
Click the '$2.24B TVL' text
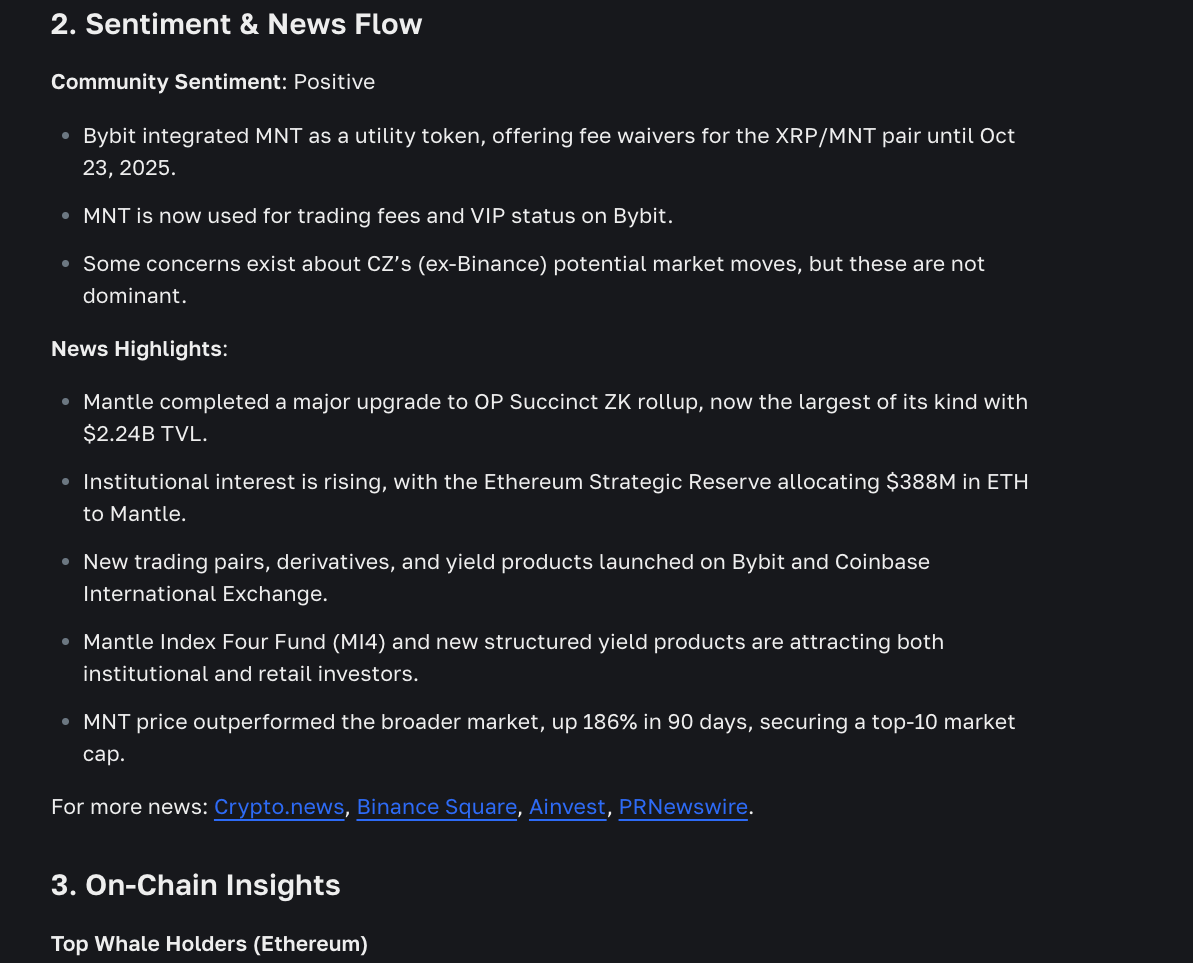[145, 434]
